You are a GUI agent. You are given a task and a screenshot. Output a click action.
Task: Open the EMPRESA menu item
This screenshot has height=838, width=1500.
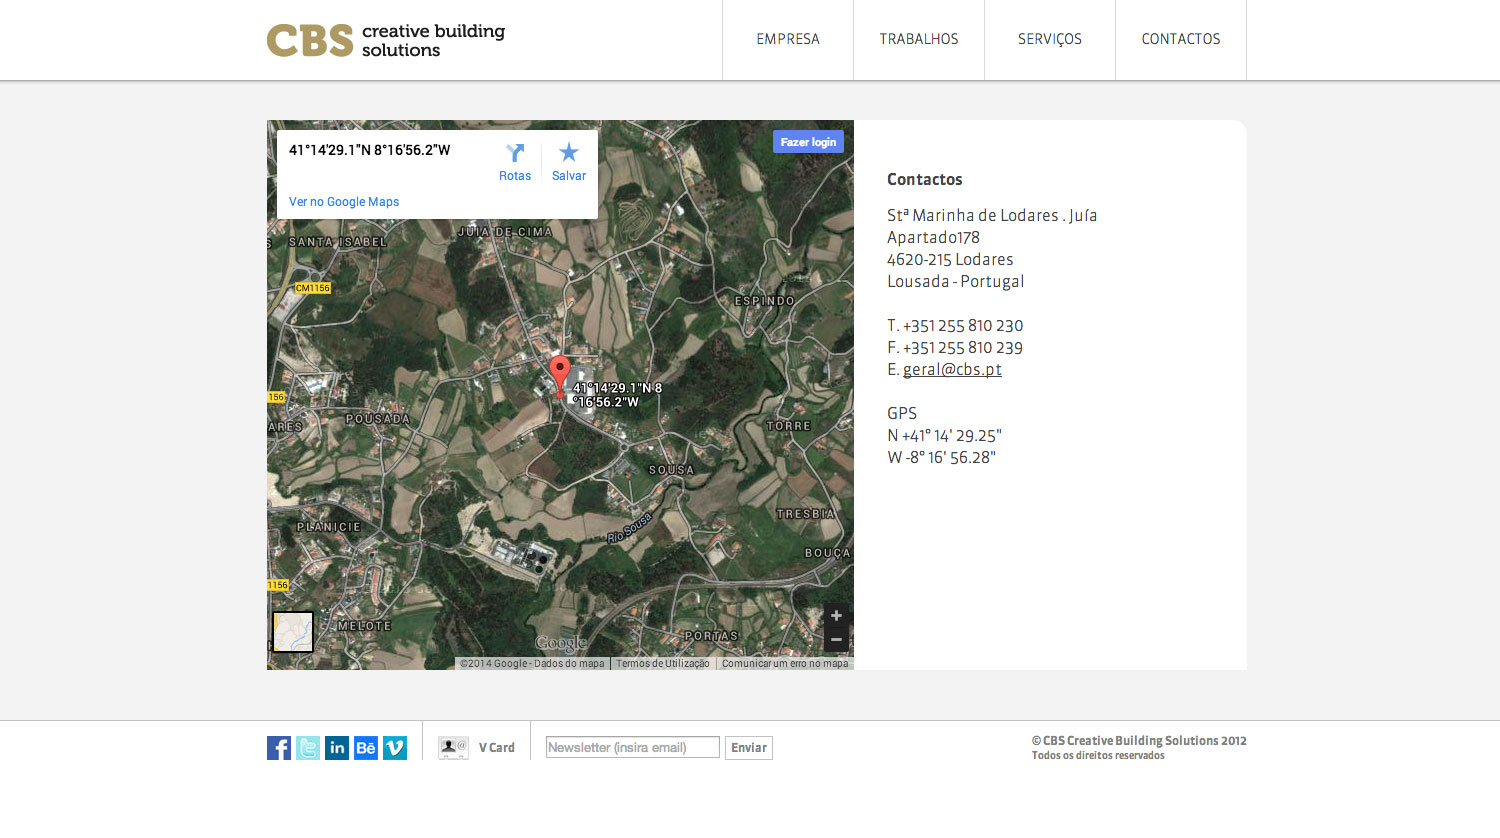click(x=787, y=40)
